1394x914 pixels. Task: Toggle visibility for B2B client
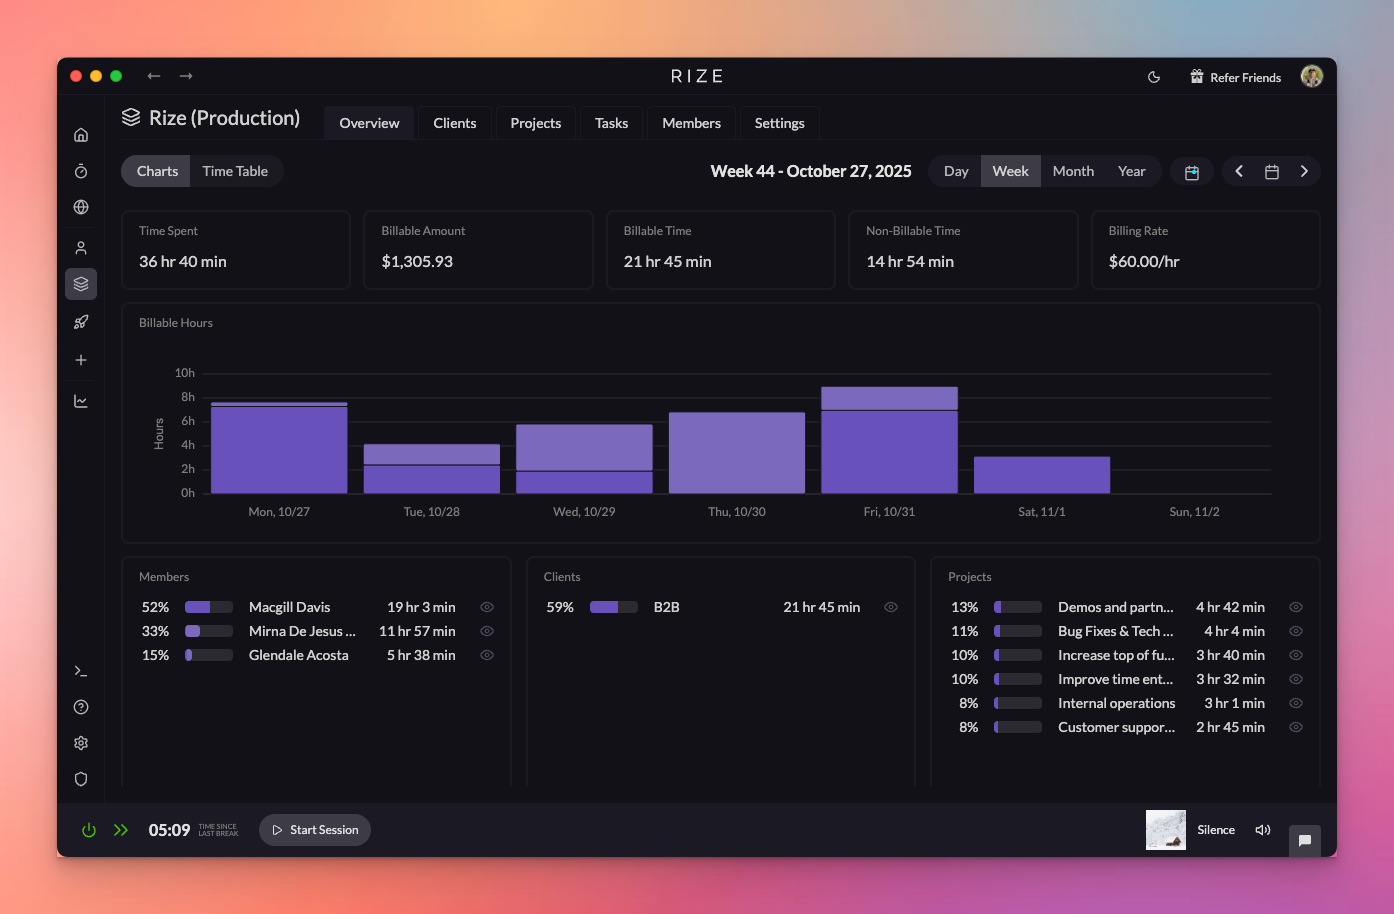(x=891, y=607)
